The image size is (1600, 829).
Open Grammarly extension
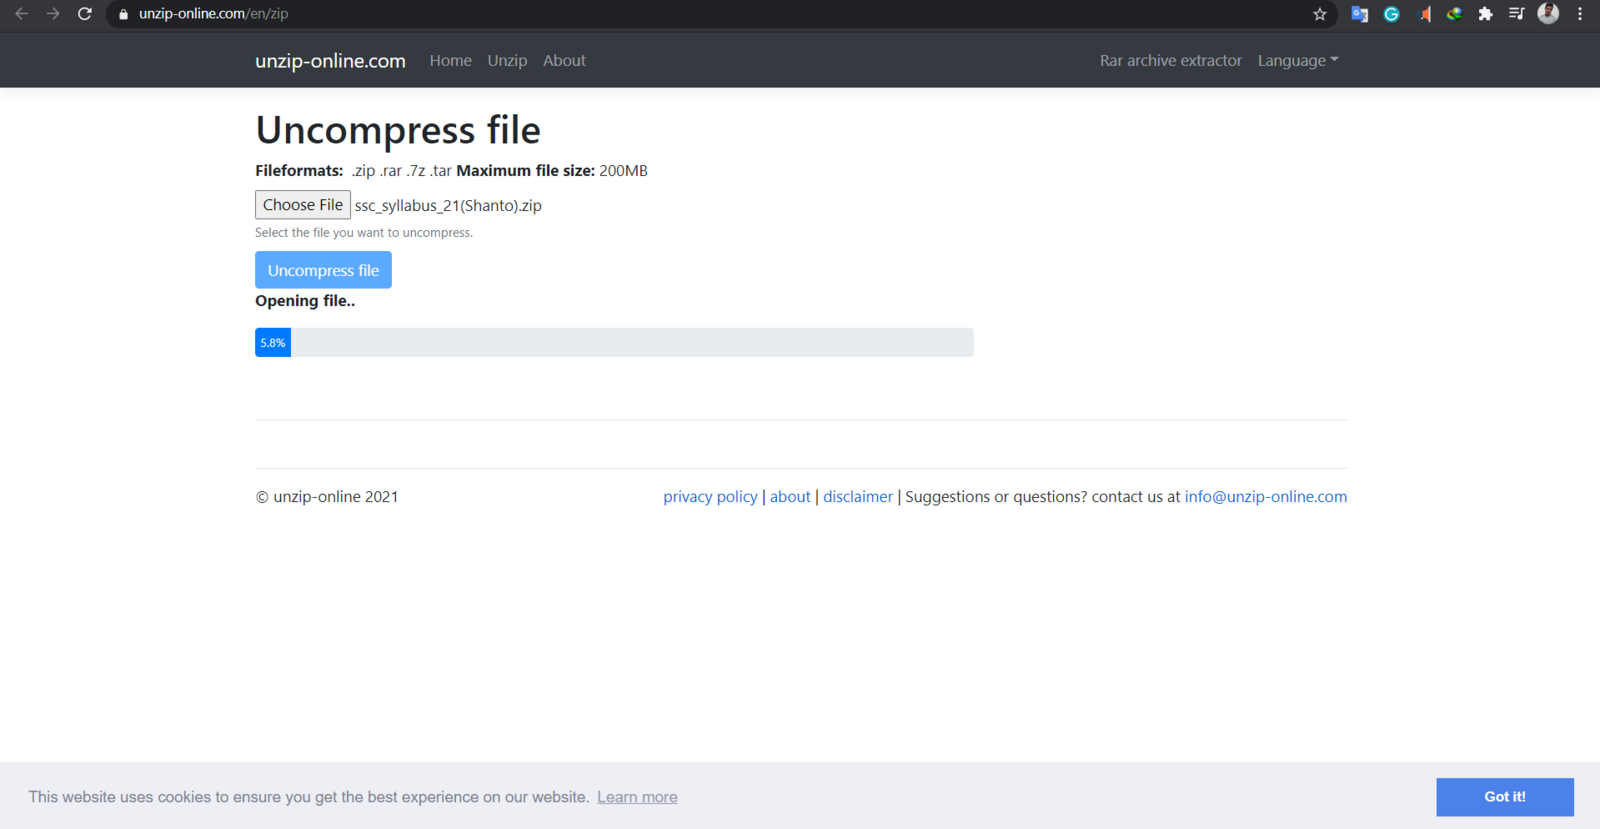coord(1391,14)
